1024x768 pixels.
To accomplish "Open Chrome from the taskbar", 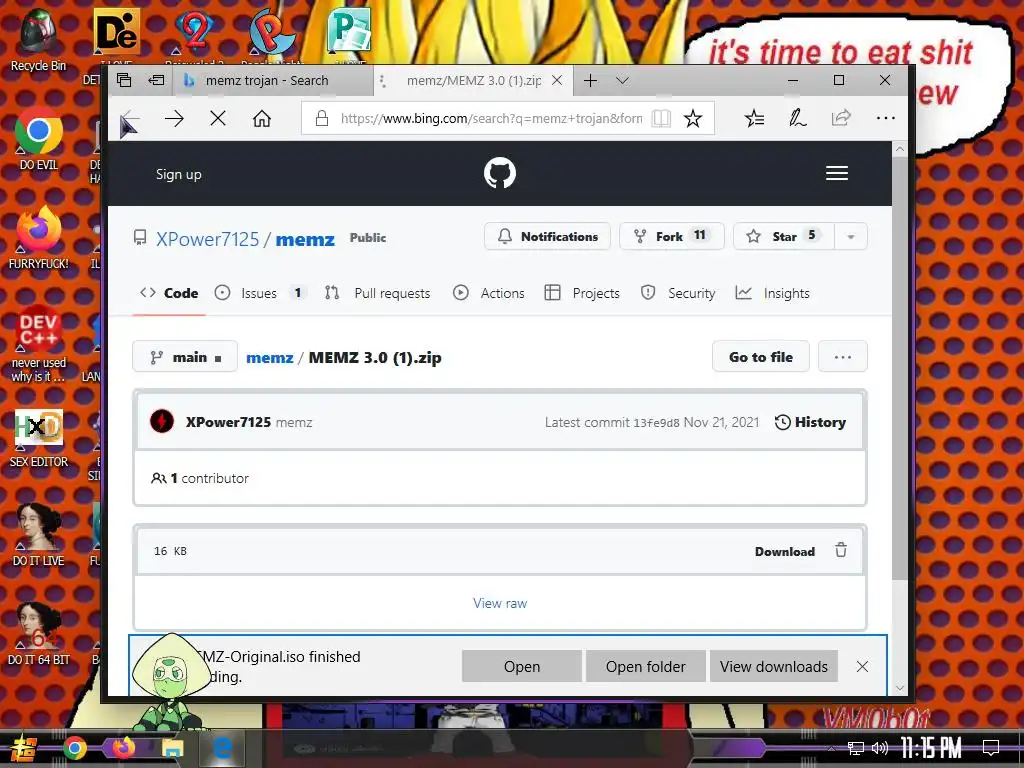I will click(74, 748).
